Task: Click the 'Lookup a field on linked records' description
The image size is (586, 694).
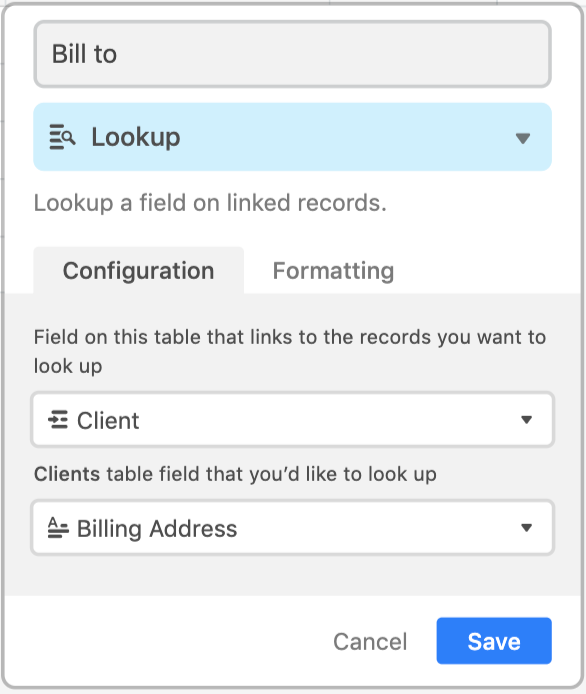Action: (x=210, y=203)
